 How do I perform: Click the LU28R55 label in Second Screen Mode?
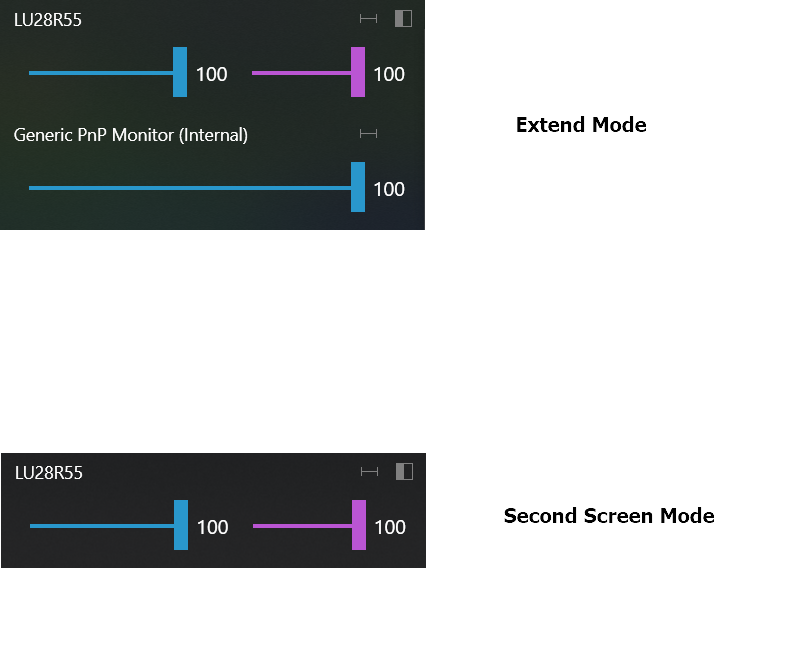[47, 472]
